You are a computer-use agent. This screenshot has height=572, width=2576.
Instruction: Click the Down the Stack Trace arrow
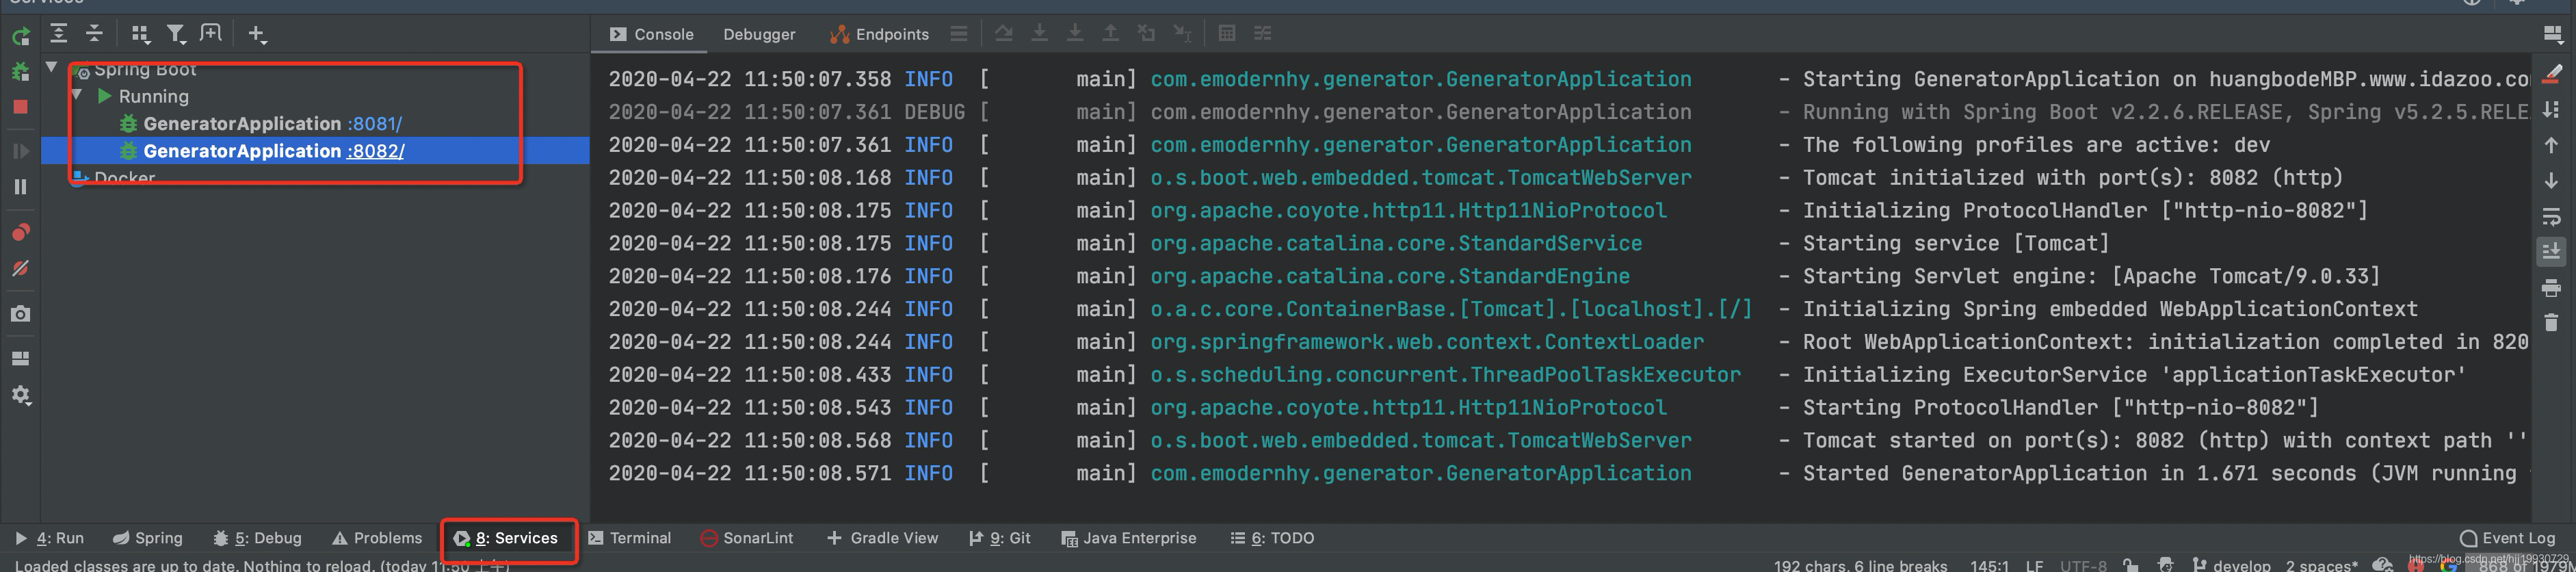tap(2552, 181)
